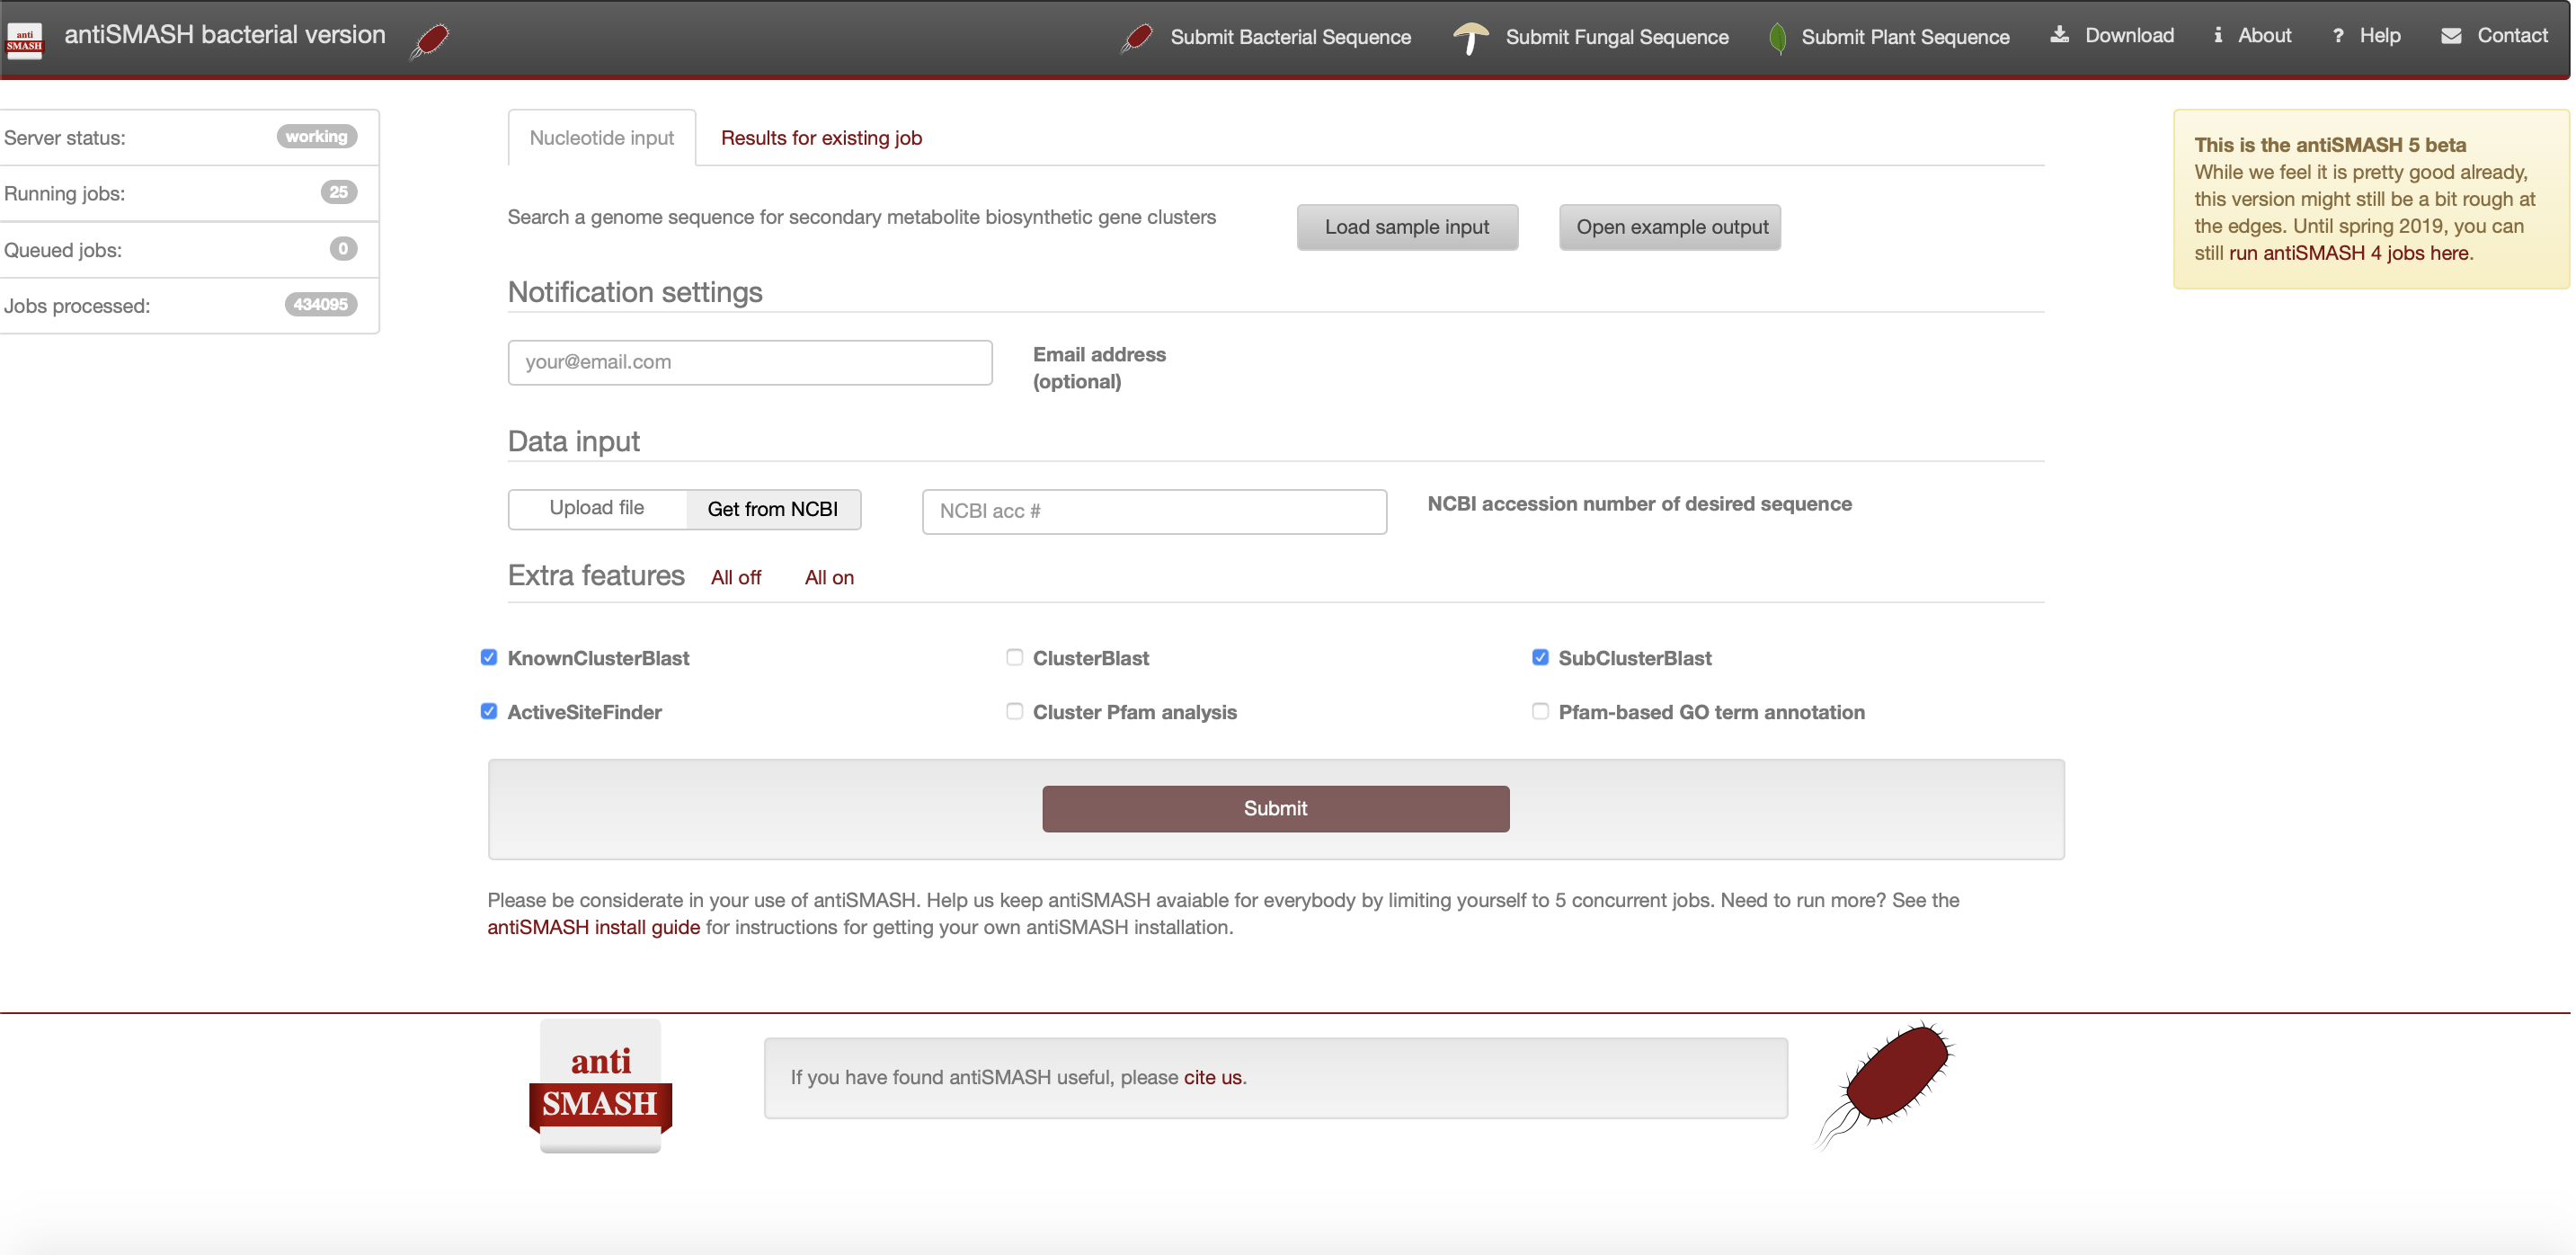Click the cite us link
This screenshot has width=2576, height=1255.
[x=1212, y=1077]
